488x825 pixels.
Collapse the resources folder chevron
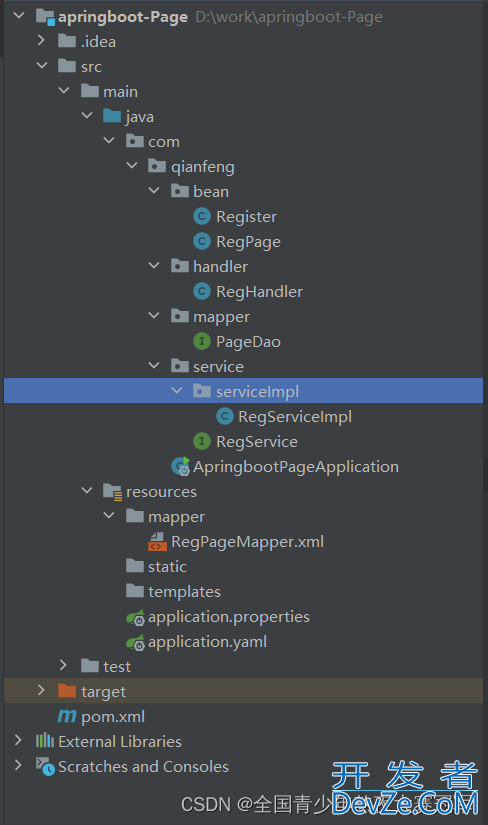coord(87,490)
